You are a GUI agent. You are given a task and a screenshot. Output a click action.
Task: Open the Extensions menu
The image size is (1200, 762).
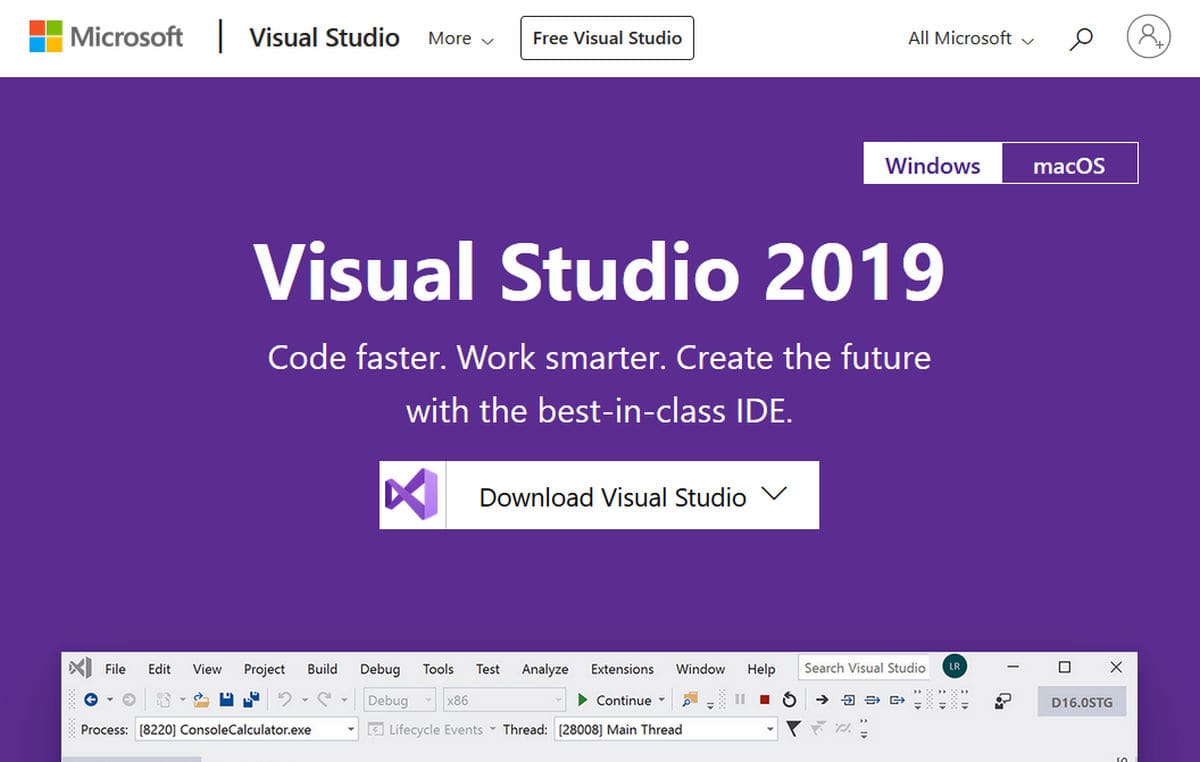tap(622, 669)
